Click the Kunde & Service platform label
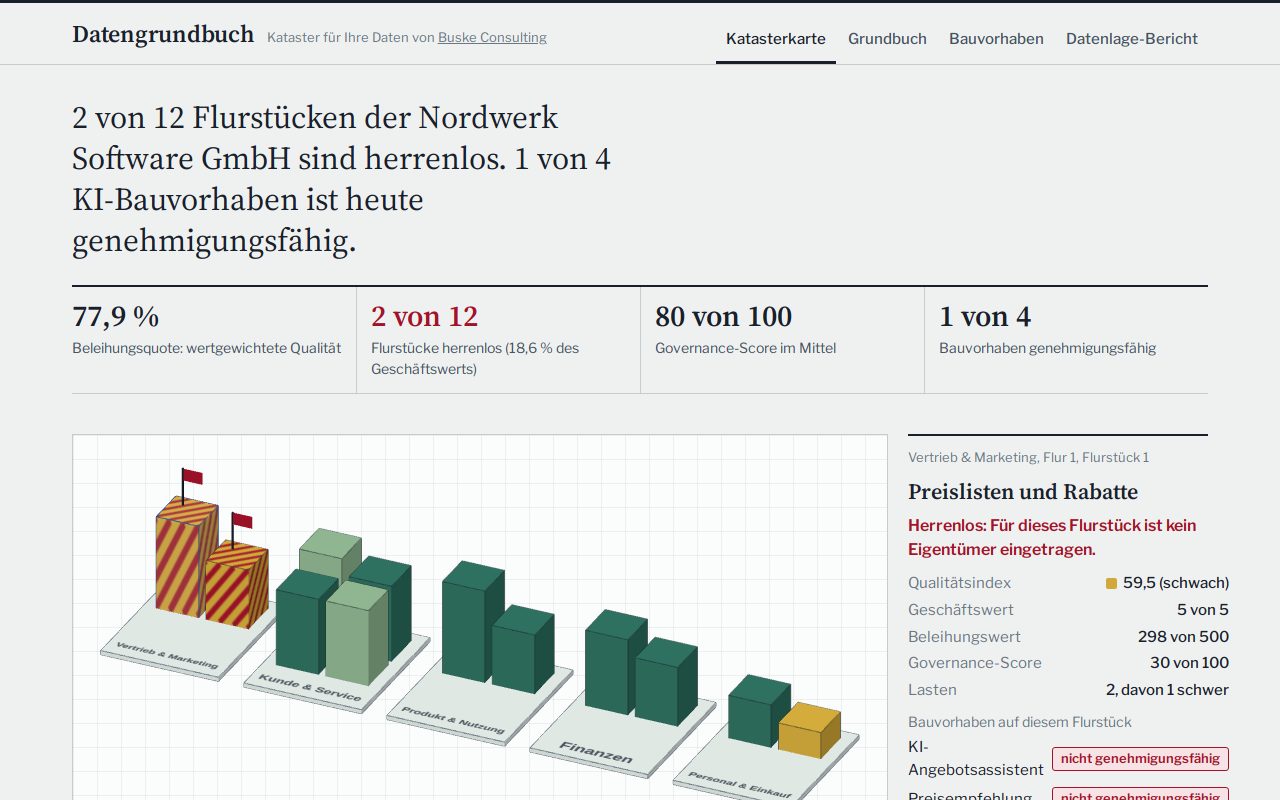The width and height of the screenshot is (1280, 800). coord(309,687)
